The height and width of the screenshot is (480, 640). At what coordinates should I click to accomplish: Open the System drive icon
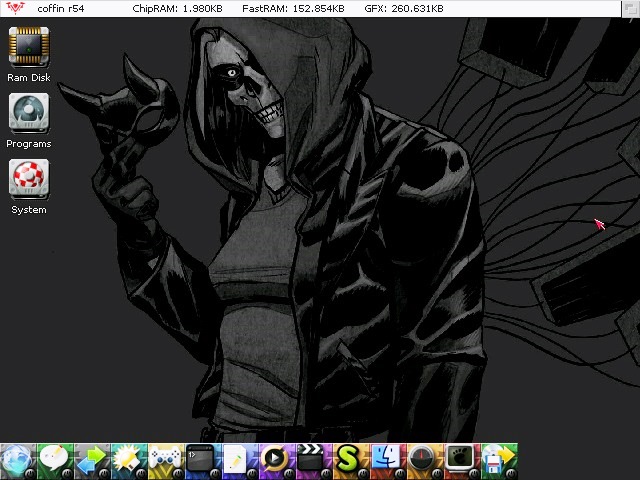29,179
